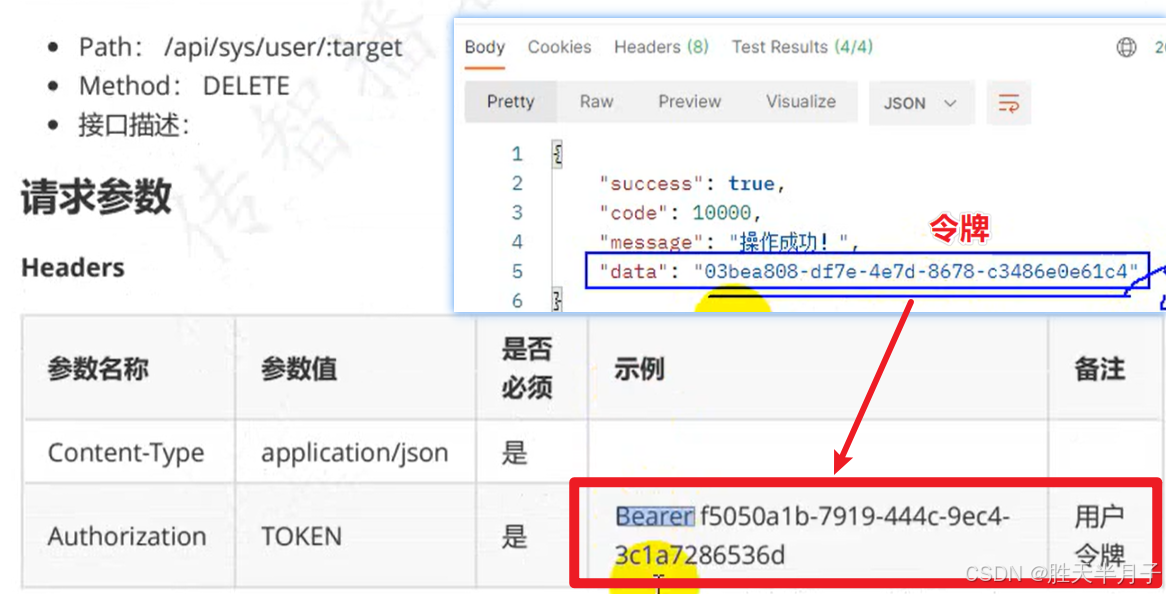Click the Method: DELETE bullet

coord(184,86)
